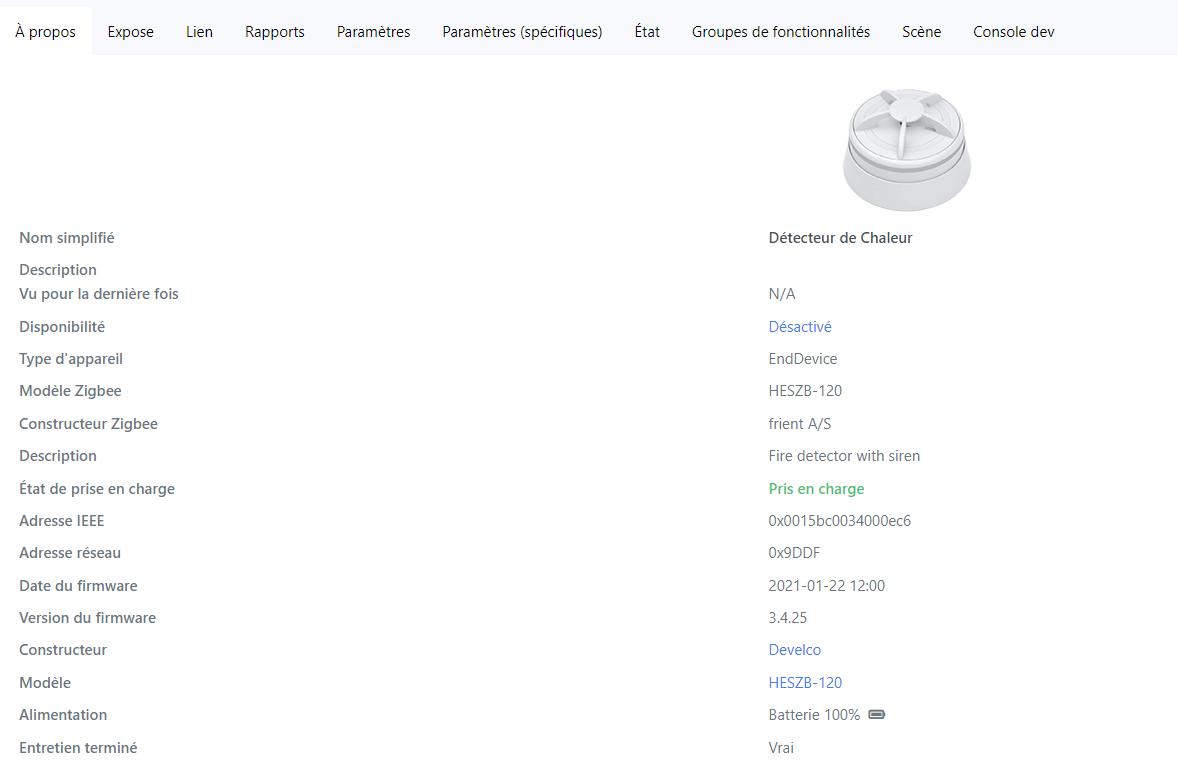Image resolution: width=1178 pixels, height=768 pixels.
Task: Open the Console dev tab
Action: point(1013,32)
